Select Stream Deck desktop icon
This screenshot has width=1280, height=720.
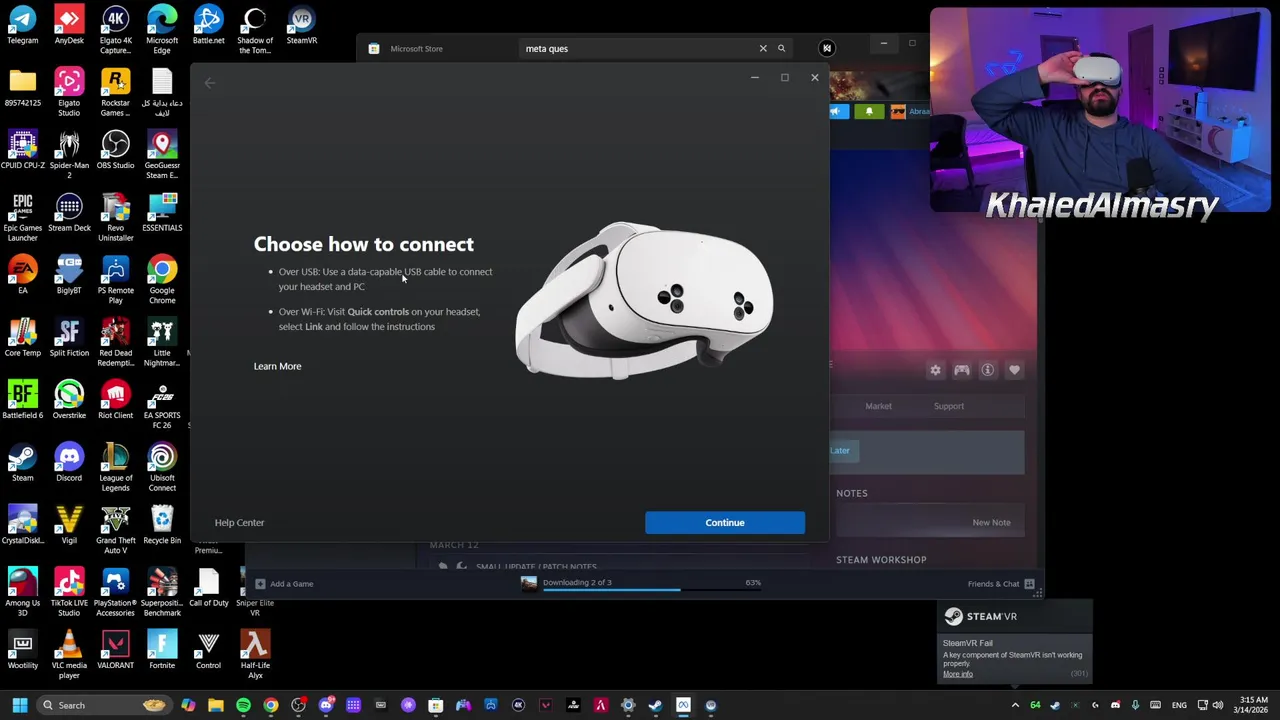click(x=69, y=214)
